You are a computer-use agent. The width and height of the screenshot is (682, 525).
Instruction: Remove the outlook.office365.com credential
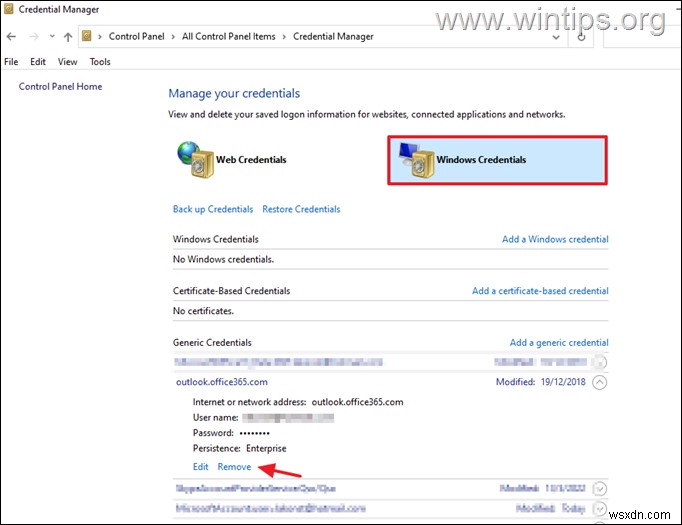(x=234, y=467)
